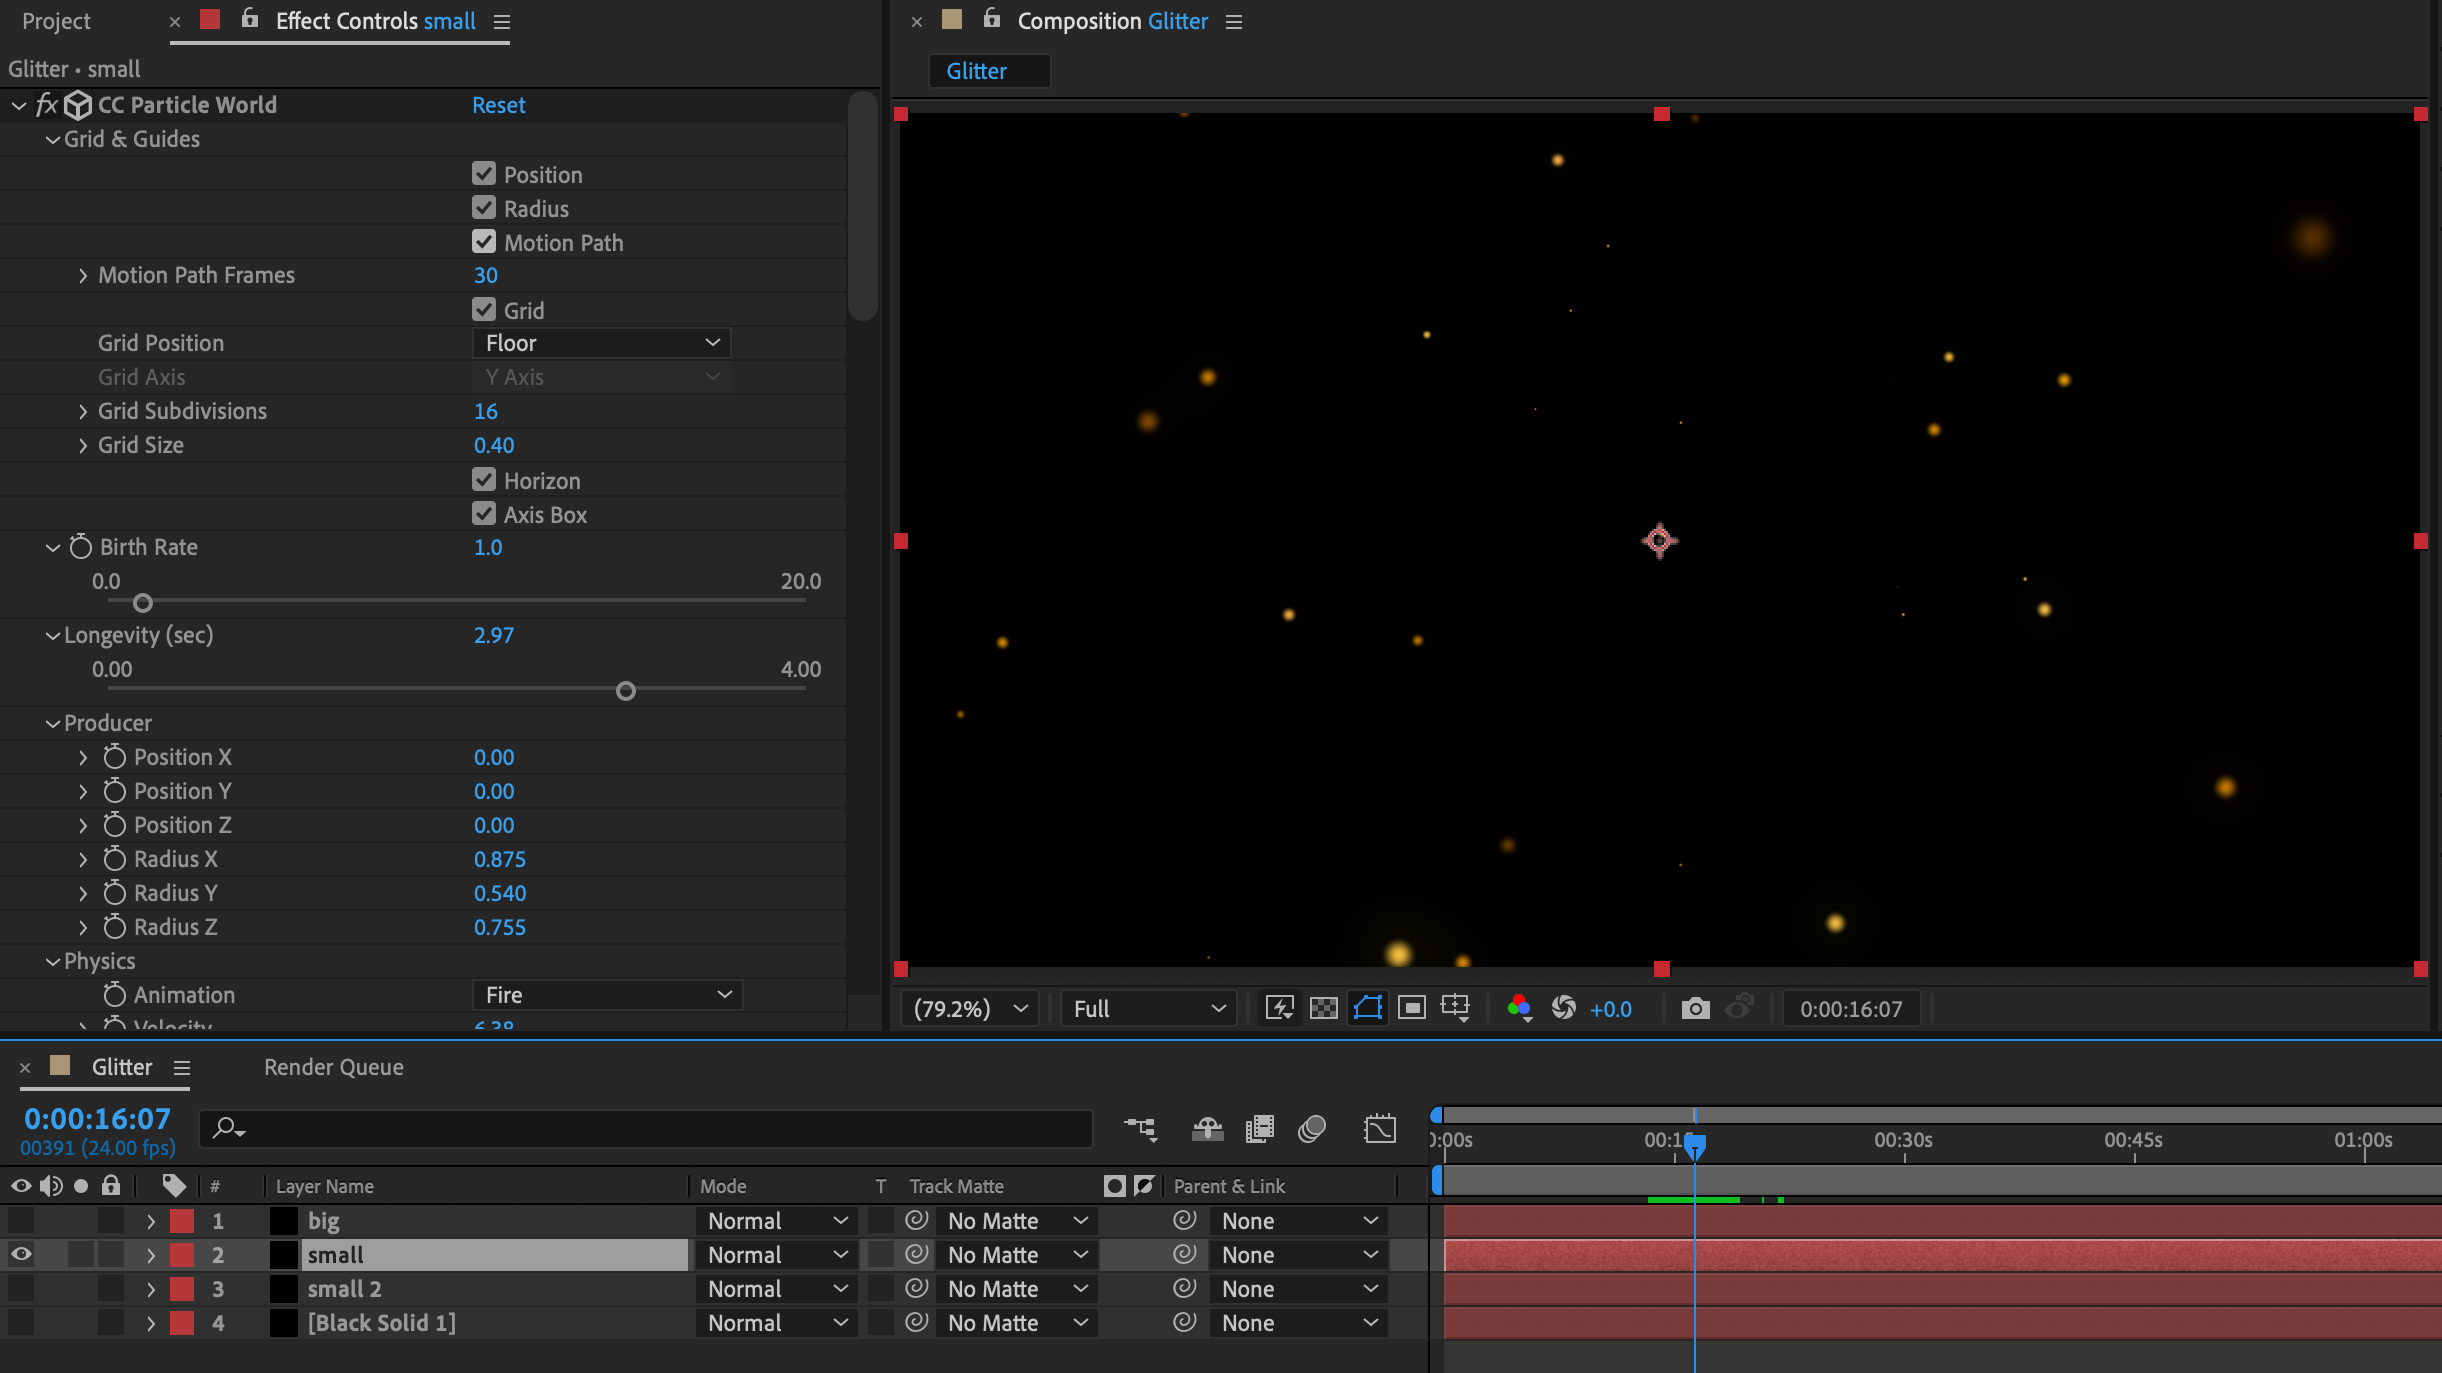Toggle mask and shape path visibility

point(1367,1008)
